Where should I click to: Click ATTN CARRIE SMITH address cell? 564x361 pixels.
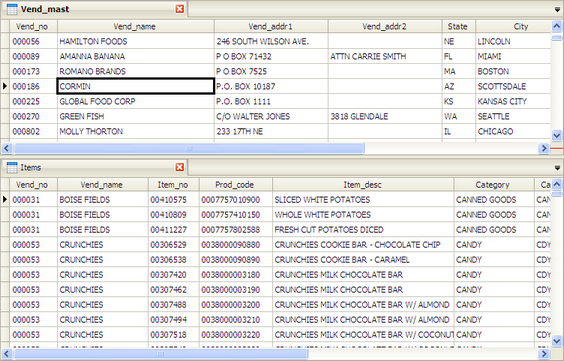[385, 56]
